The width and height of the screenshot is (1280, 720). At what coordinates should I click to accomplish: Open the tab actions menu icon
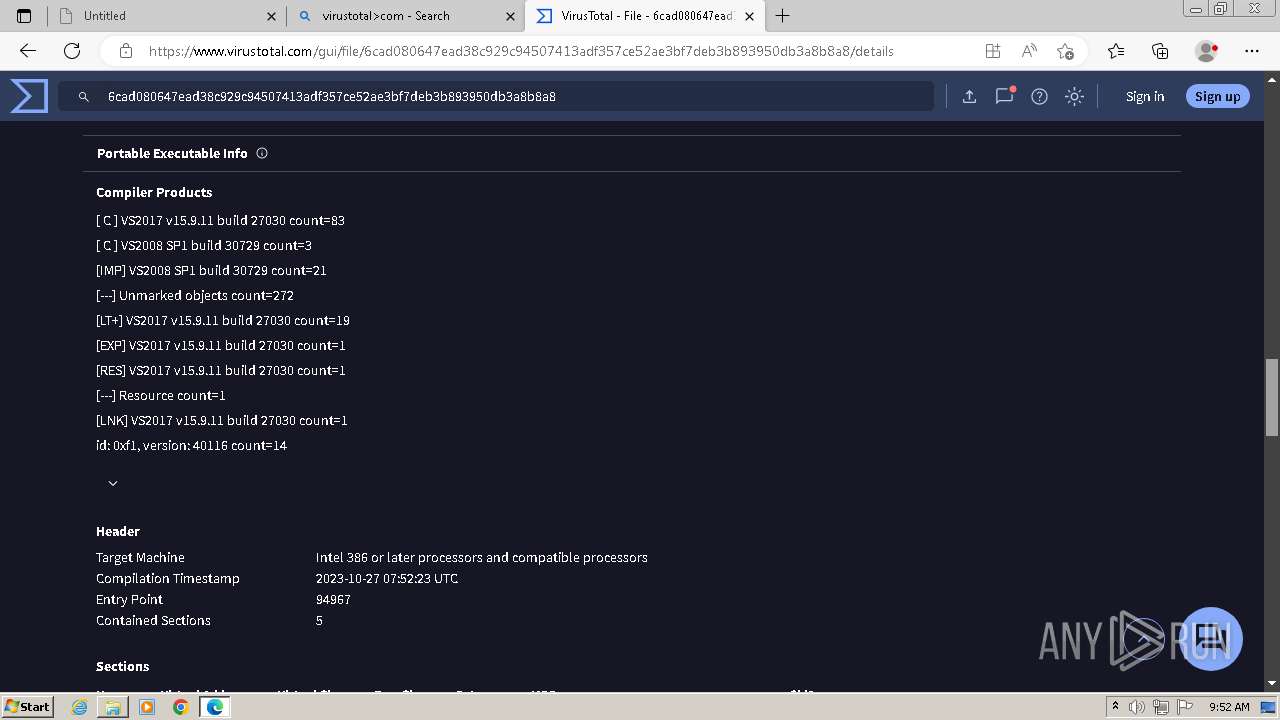pyautogui.click(x=24, y=16)
